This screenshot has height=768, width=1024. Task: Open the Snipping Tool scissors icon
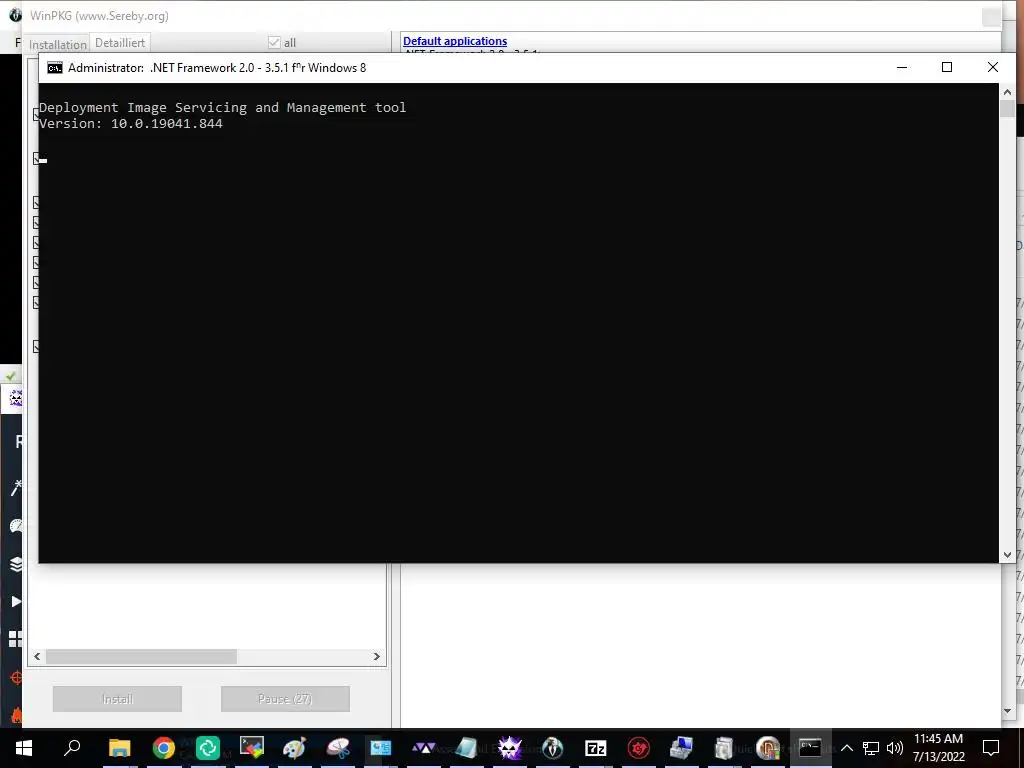tap(338, 748)
